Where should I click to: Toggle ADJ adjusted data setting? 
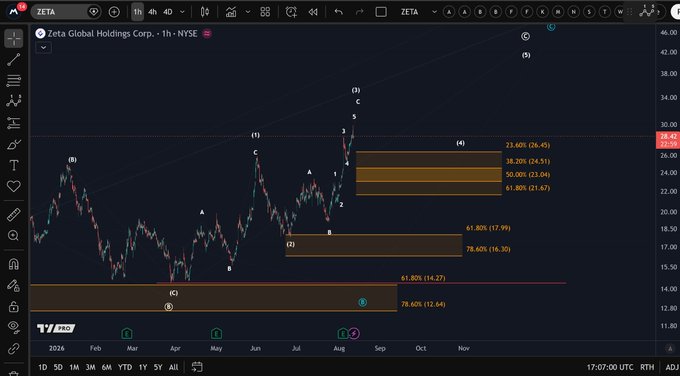point(672,367)
